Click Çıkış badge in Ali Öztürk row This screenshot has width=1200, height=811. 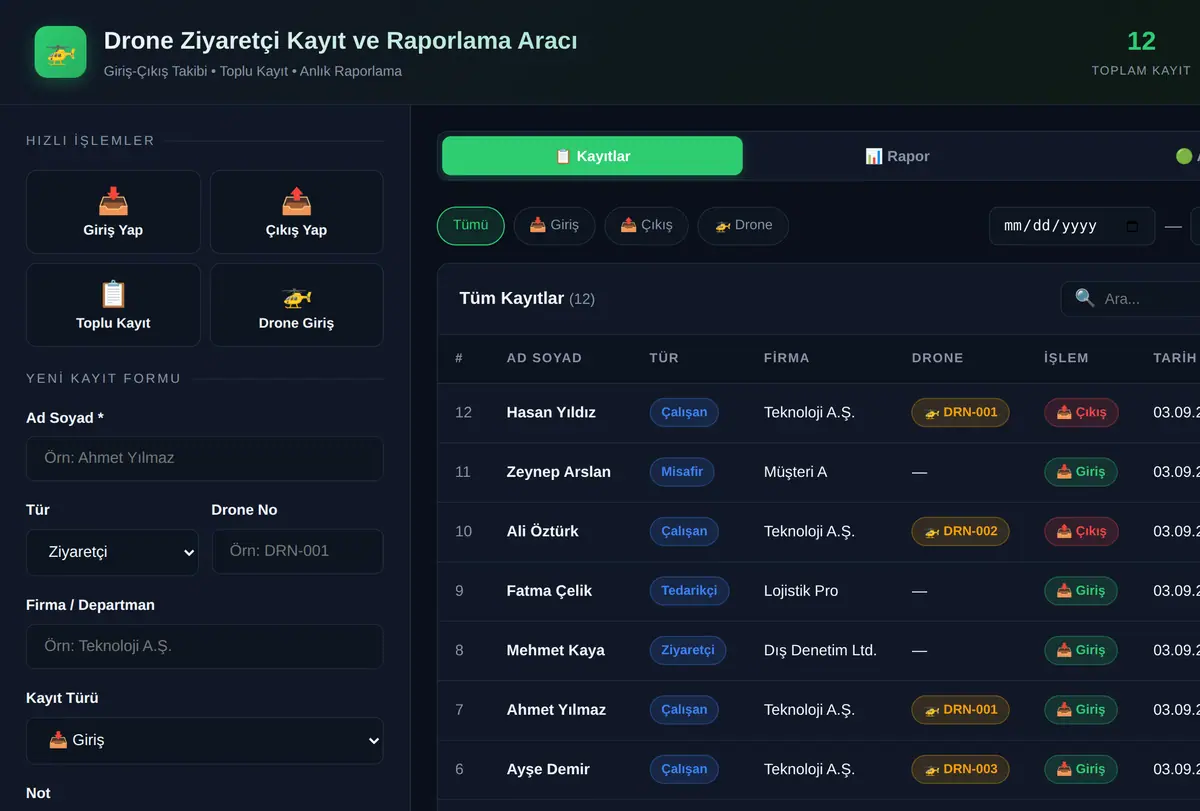click(x=1081, y=531)
